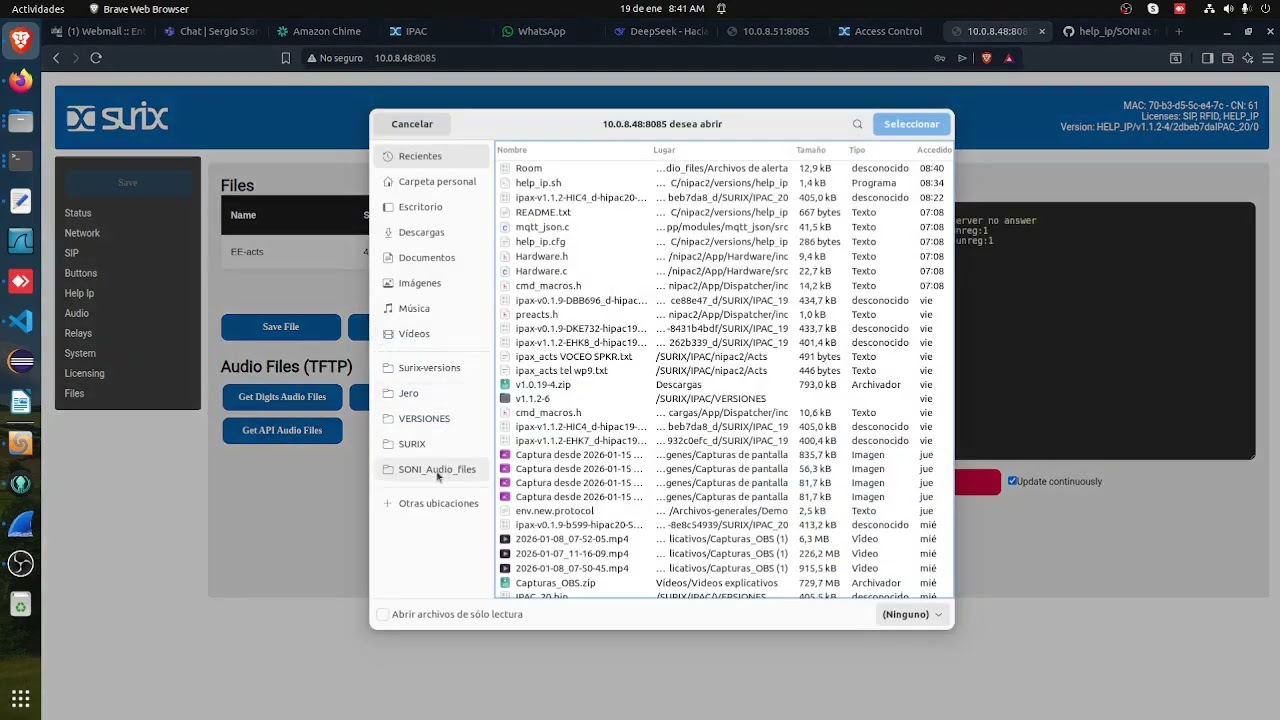Open the trash icon in dock

pos(20,604)
